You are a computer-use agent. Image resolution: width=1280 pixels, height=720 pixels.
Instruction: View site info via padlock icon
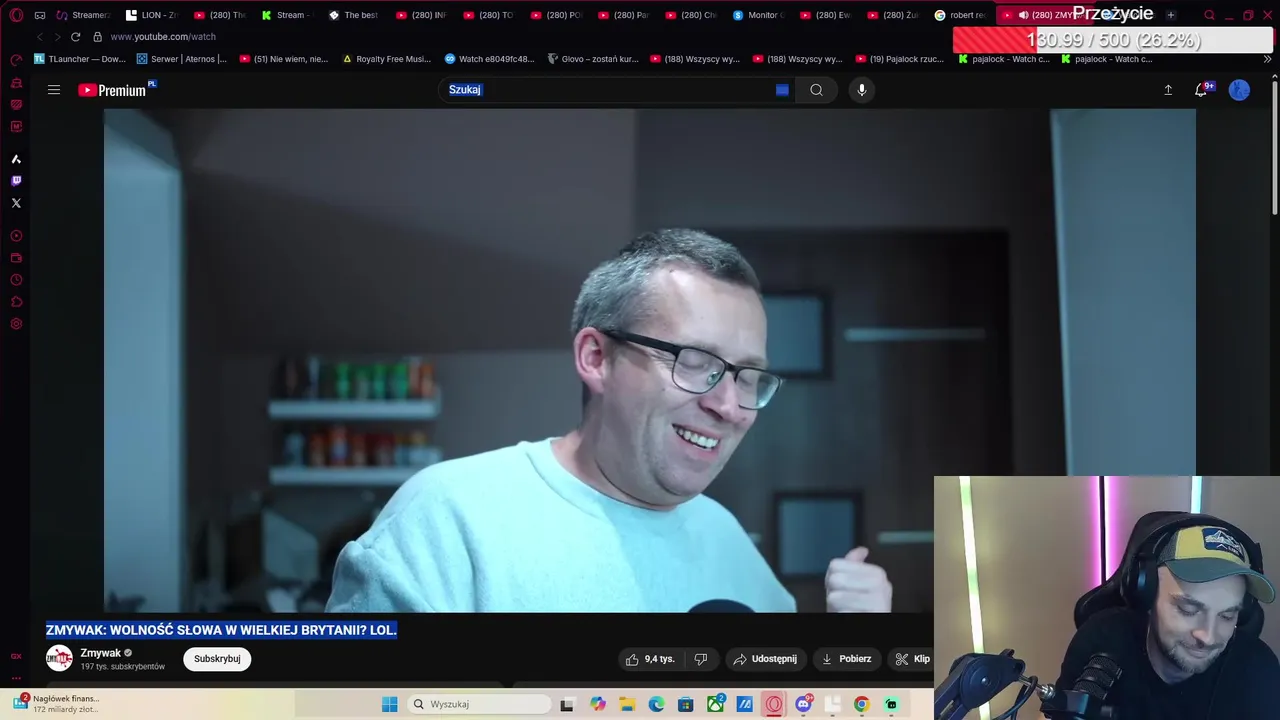tap(97, 37)
